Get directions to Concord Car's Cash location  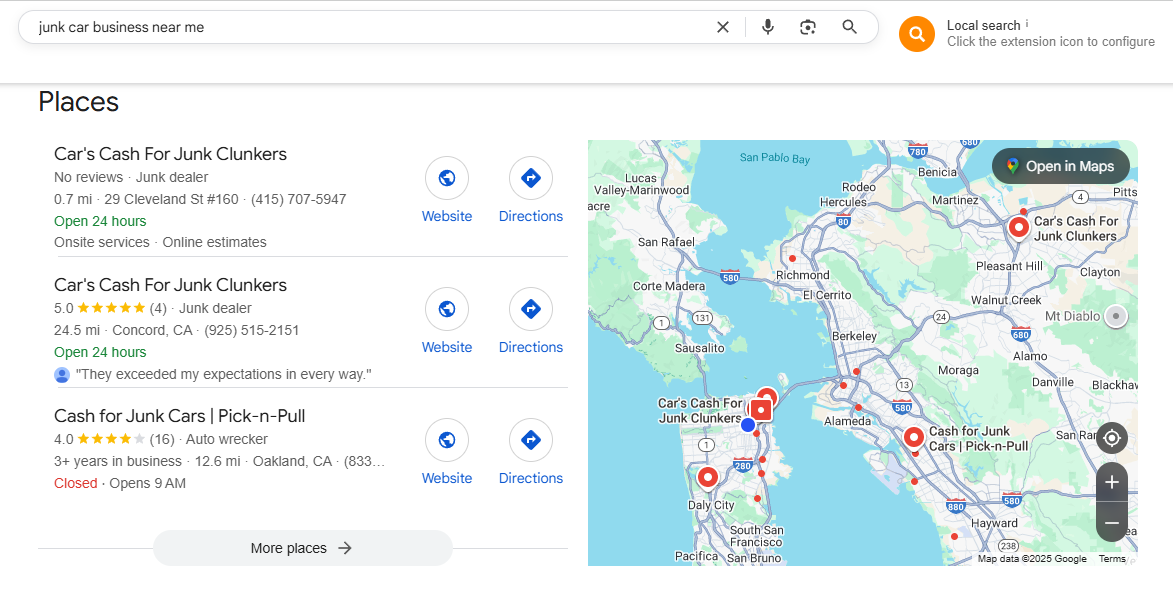[531, 310]
